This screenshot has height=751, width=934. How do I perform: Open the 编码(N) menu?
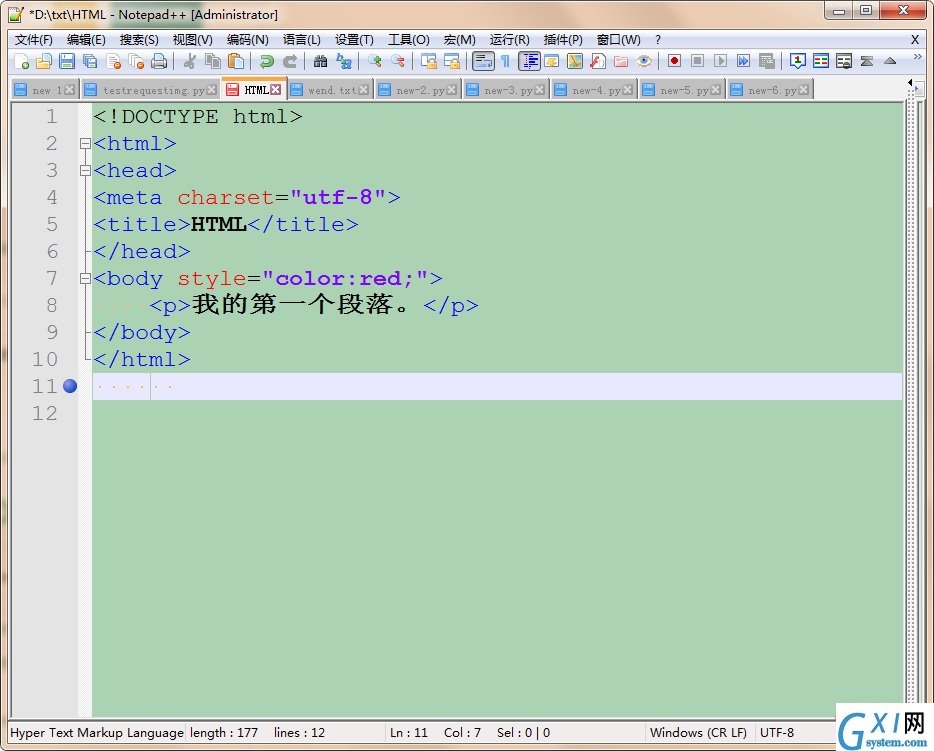point(248,40)
